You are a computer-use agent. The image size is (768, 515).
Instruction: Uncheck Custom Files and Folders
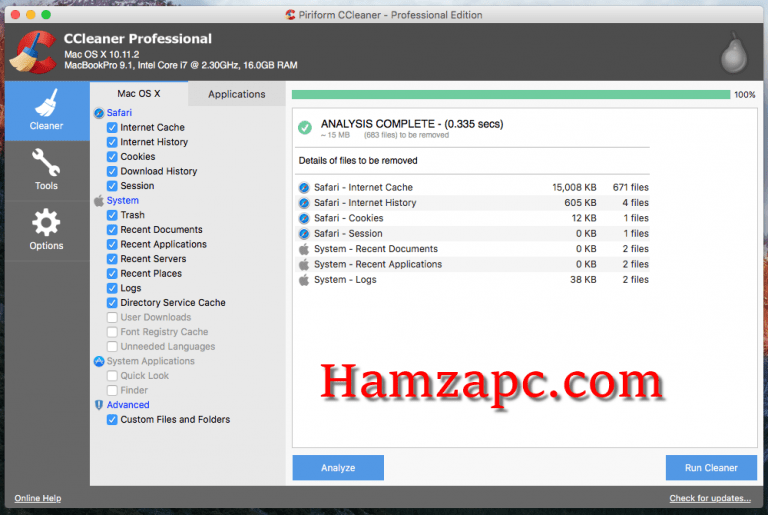point(112,420)
